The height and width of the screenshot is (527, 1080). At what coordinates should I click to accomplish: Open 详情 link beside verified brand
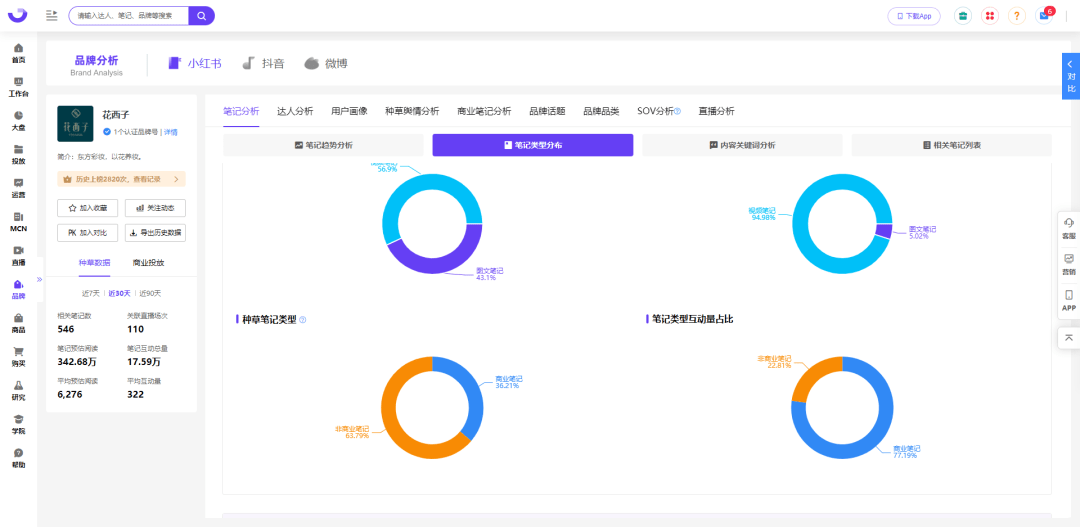[170, 132]
